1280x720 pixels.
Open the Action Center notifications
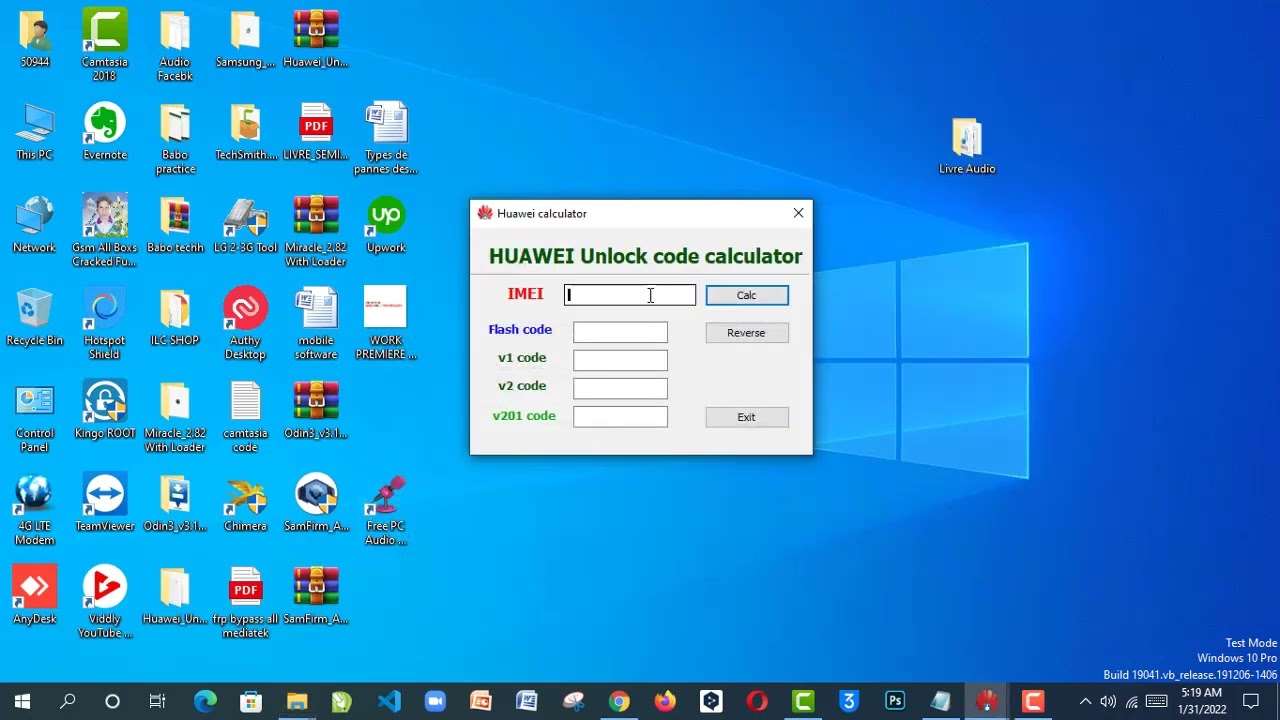1251,701
